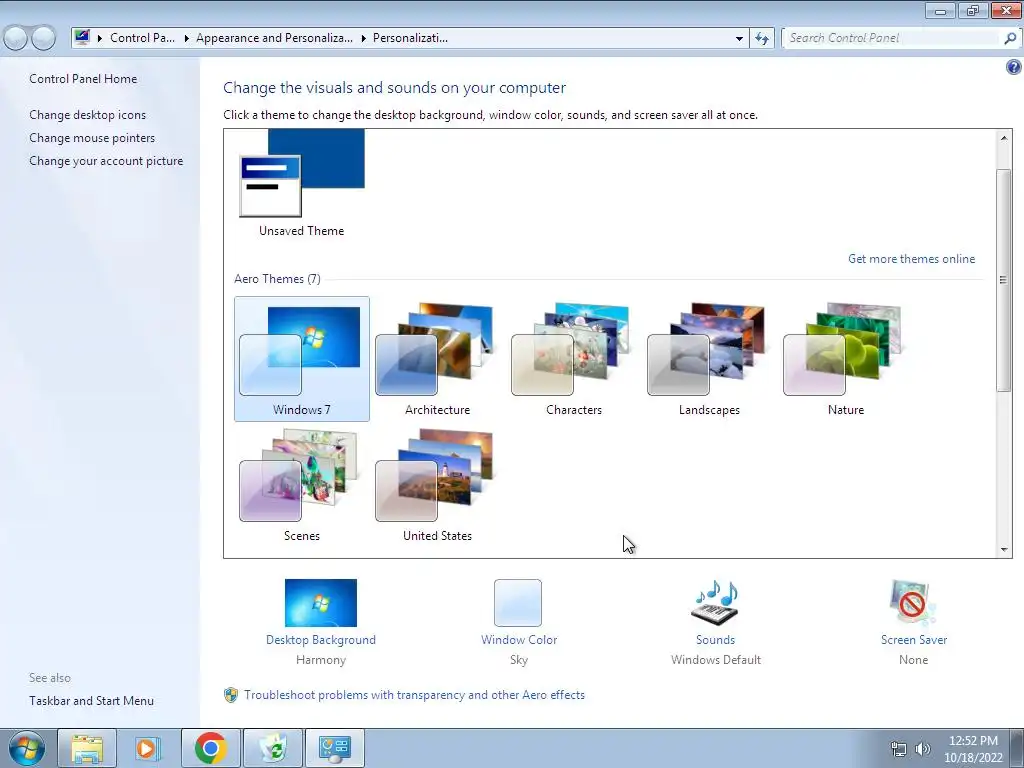Click the Back navigation button
This screenshot has width=1024, height=768.
(16, 38)
